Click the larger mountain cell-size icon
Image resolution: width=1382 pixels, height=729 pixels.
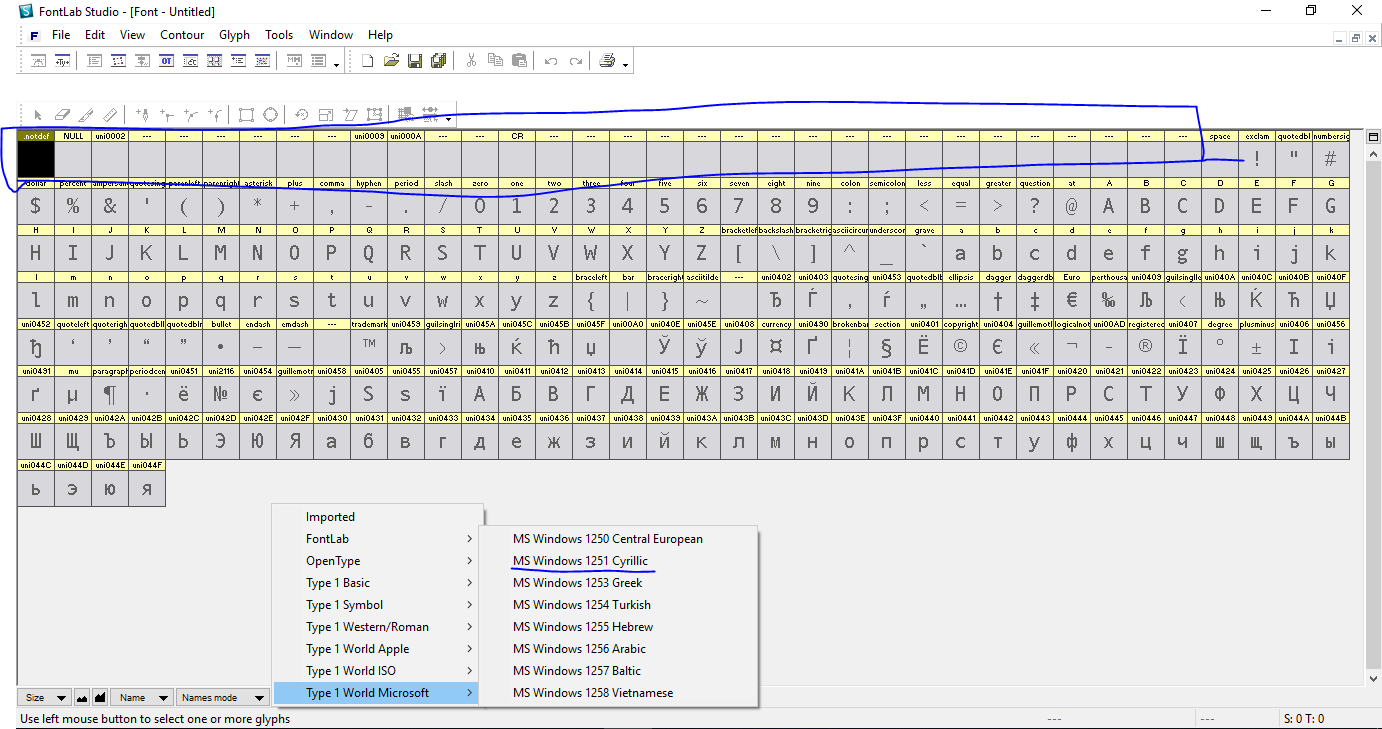tap(99, 697)
